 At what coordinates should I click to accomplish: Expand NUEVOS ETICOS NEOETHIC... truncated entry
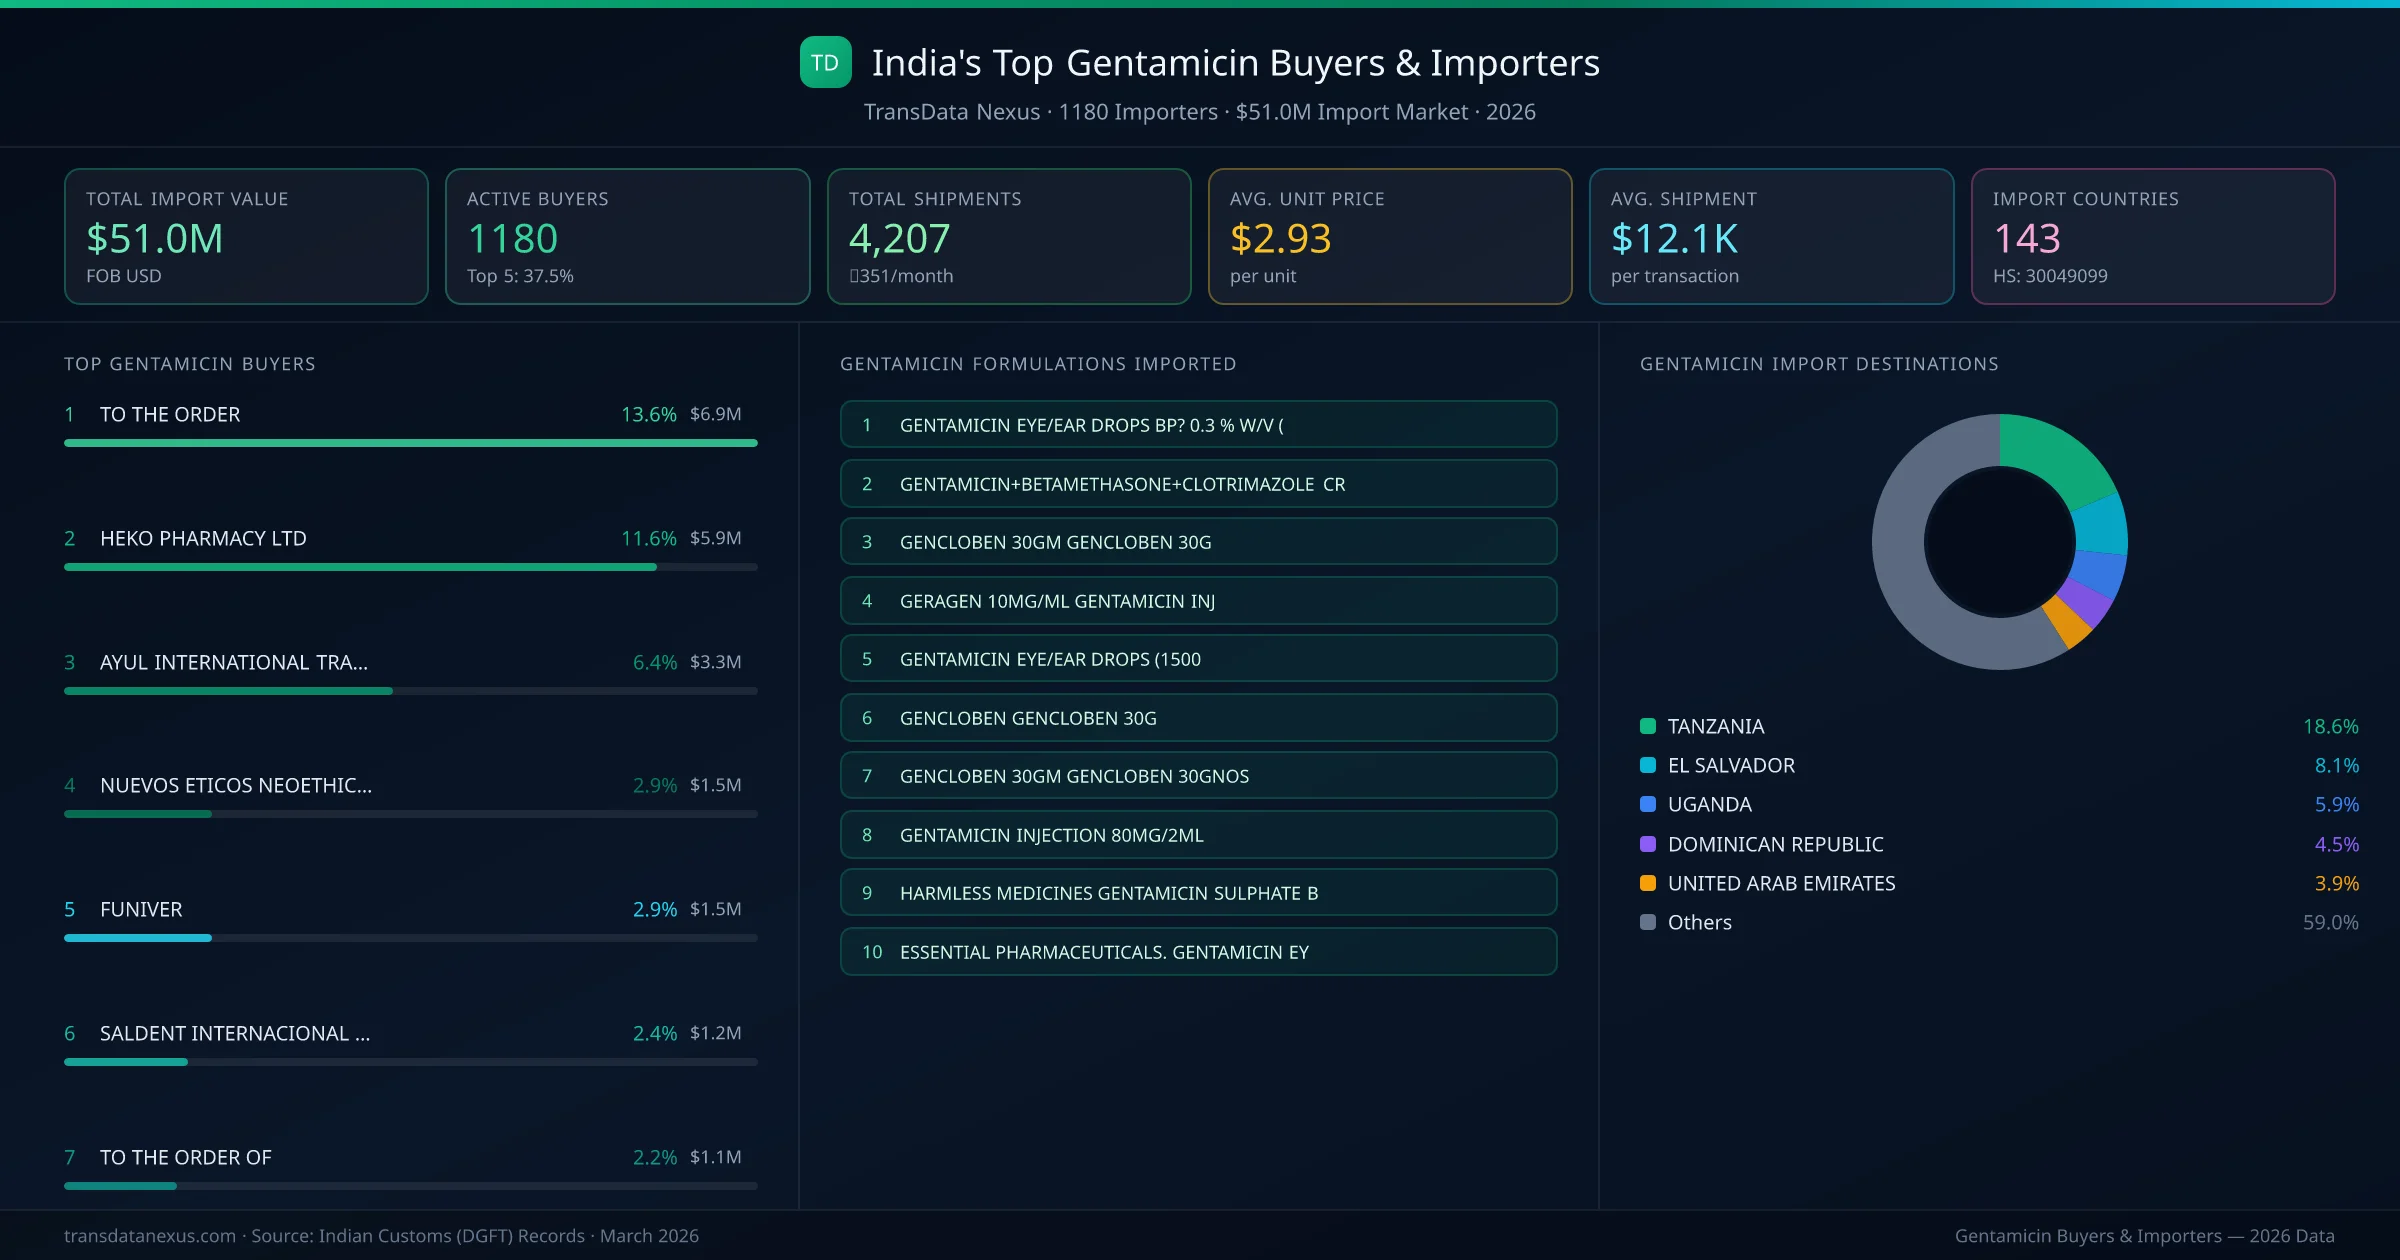click(236, 786)
